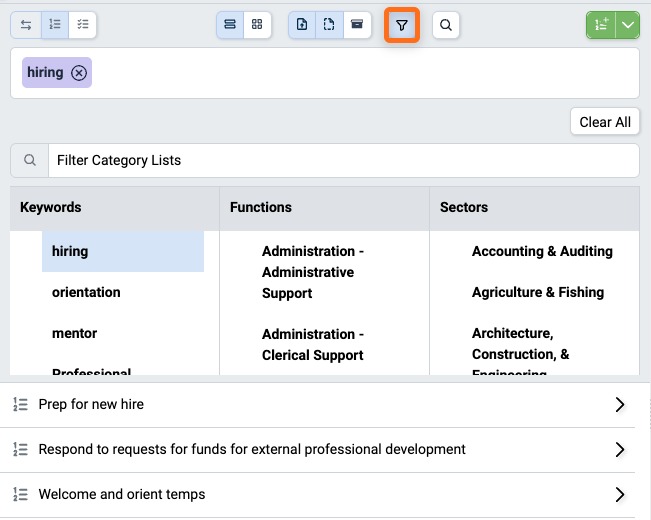Expand chevron for Welcome and orient temps
Image resolution: width=651 pixels, height=520 pixels.
coord(620,495)
